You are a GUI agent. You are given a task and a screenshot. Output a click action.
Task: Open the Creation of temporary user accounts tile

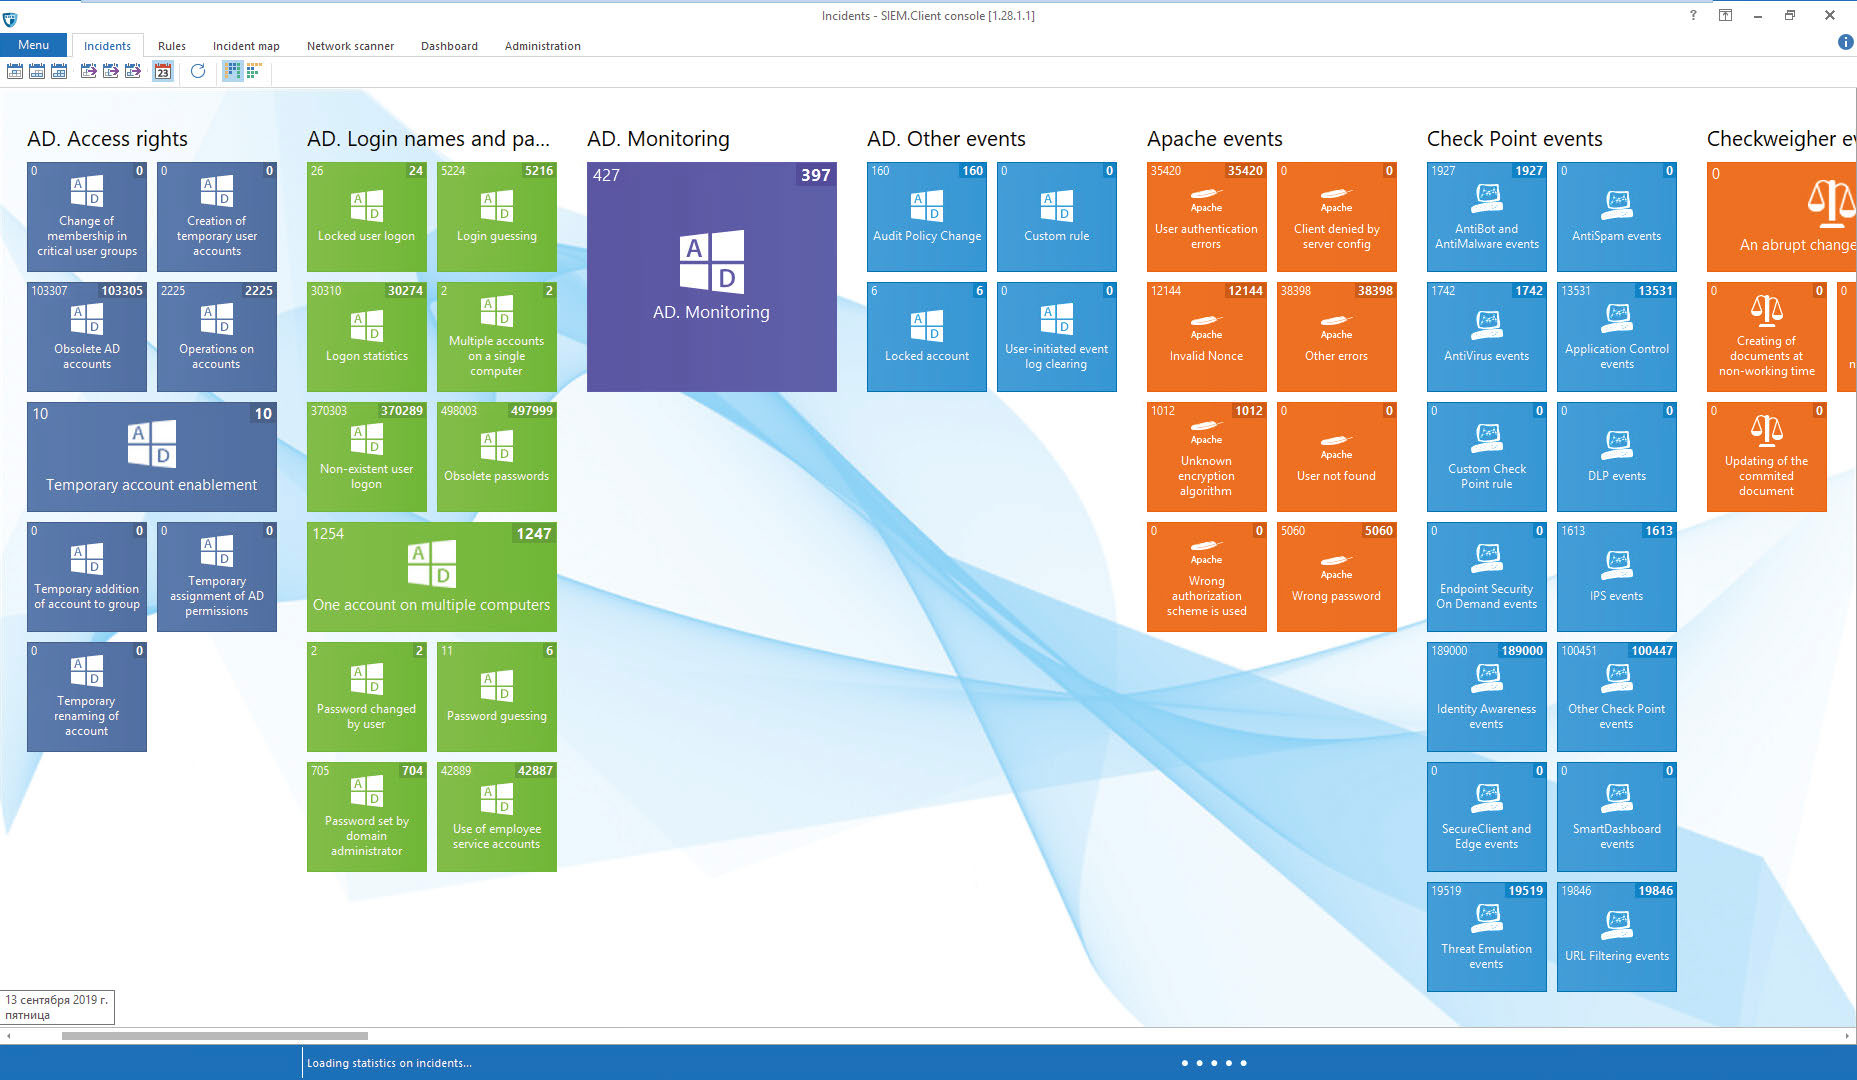[217, 217]
